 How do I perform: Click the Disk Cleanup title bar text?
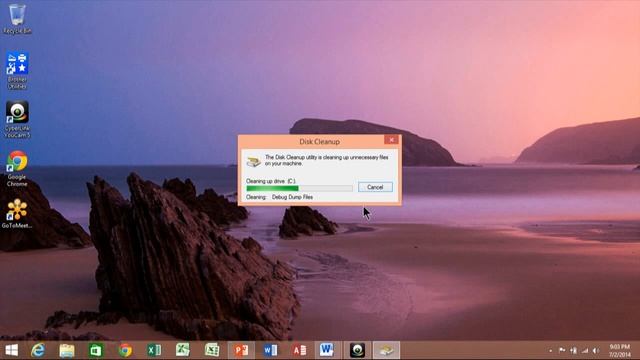[319, 142]
